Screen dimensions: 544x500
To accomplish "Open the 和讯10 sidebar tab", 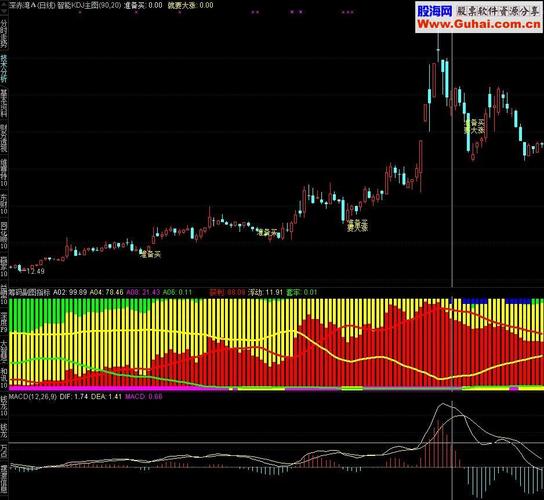I will point(3,378).
